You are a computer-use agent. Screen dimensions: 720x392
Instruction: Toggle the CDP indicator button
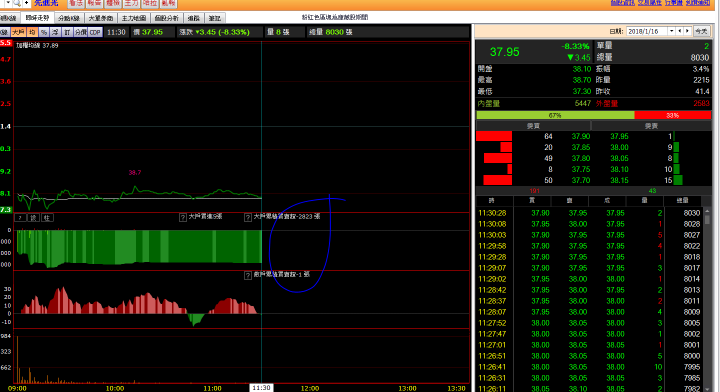tap(95, 32)
